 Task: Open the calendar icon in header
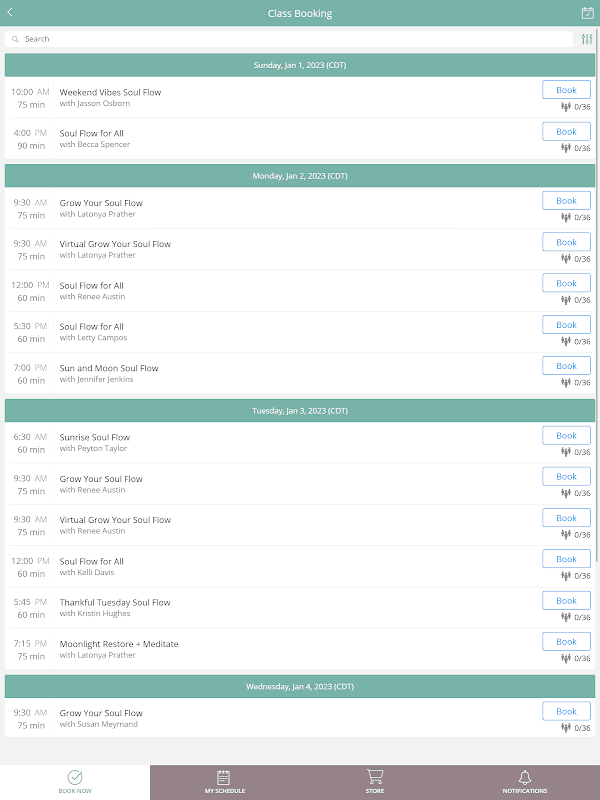point(587,13)
